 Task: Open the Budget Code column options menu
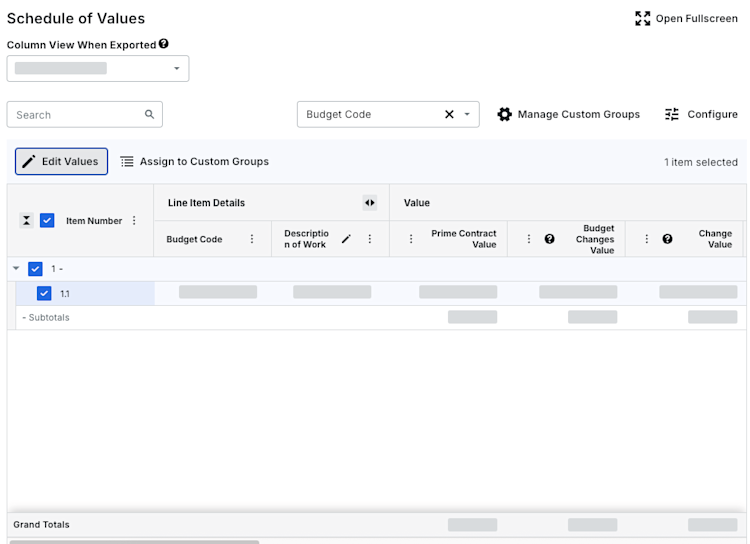[x=252, y=239]
